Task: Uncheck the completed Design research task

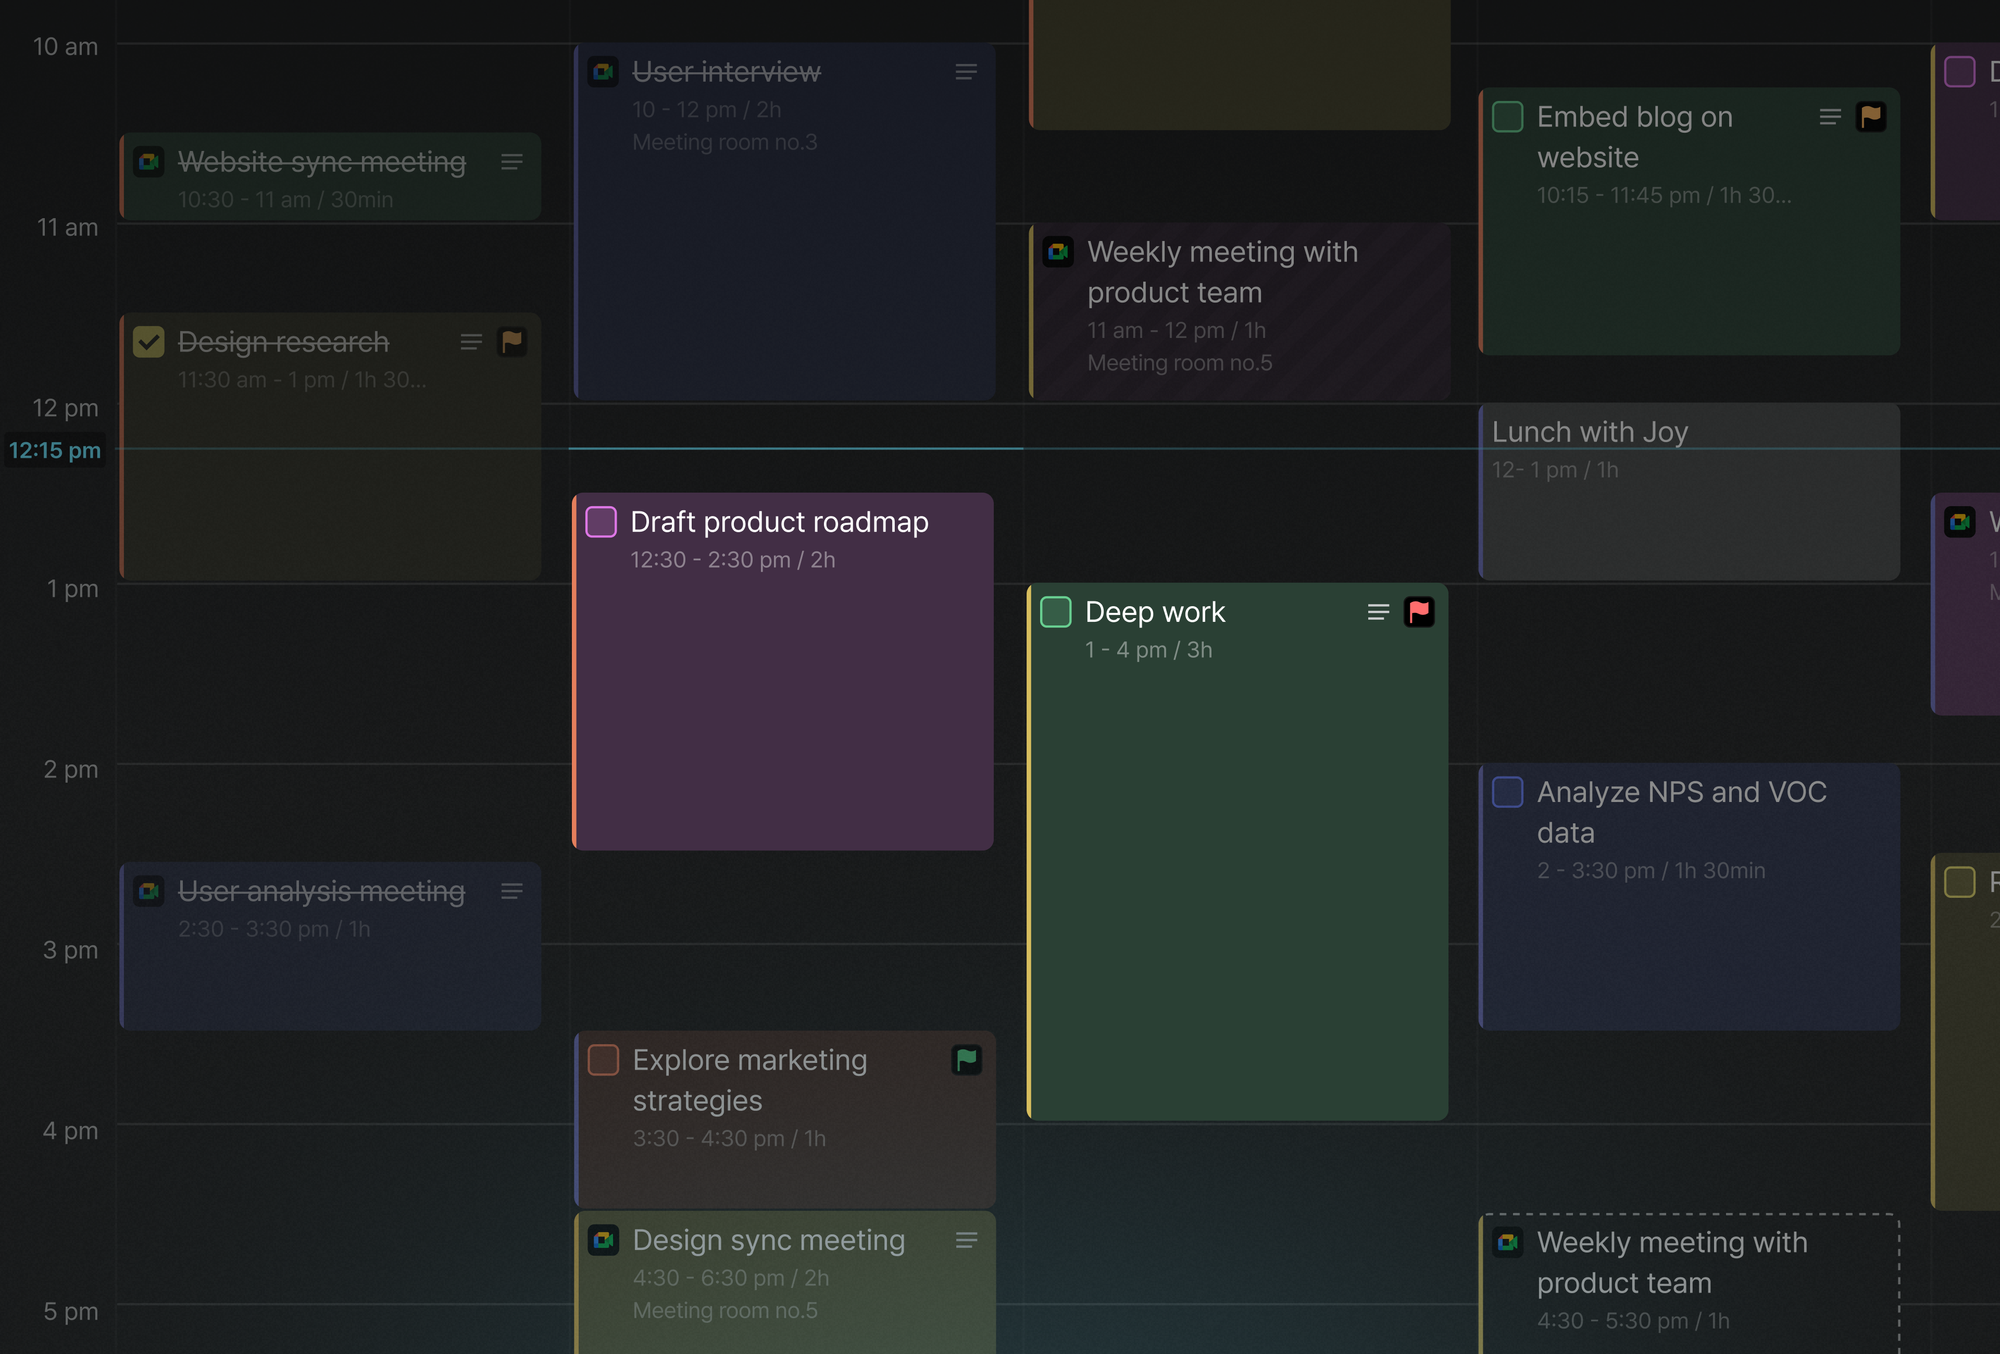Action: click(149, 342)
